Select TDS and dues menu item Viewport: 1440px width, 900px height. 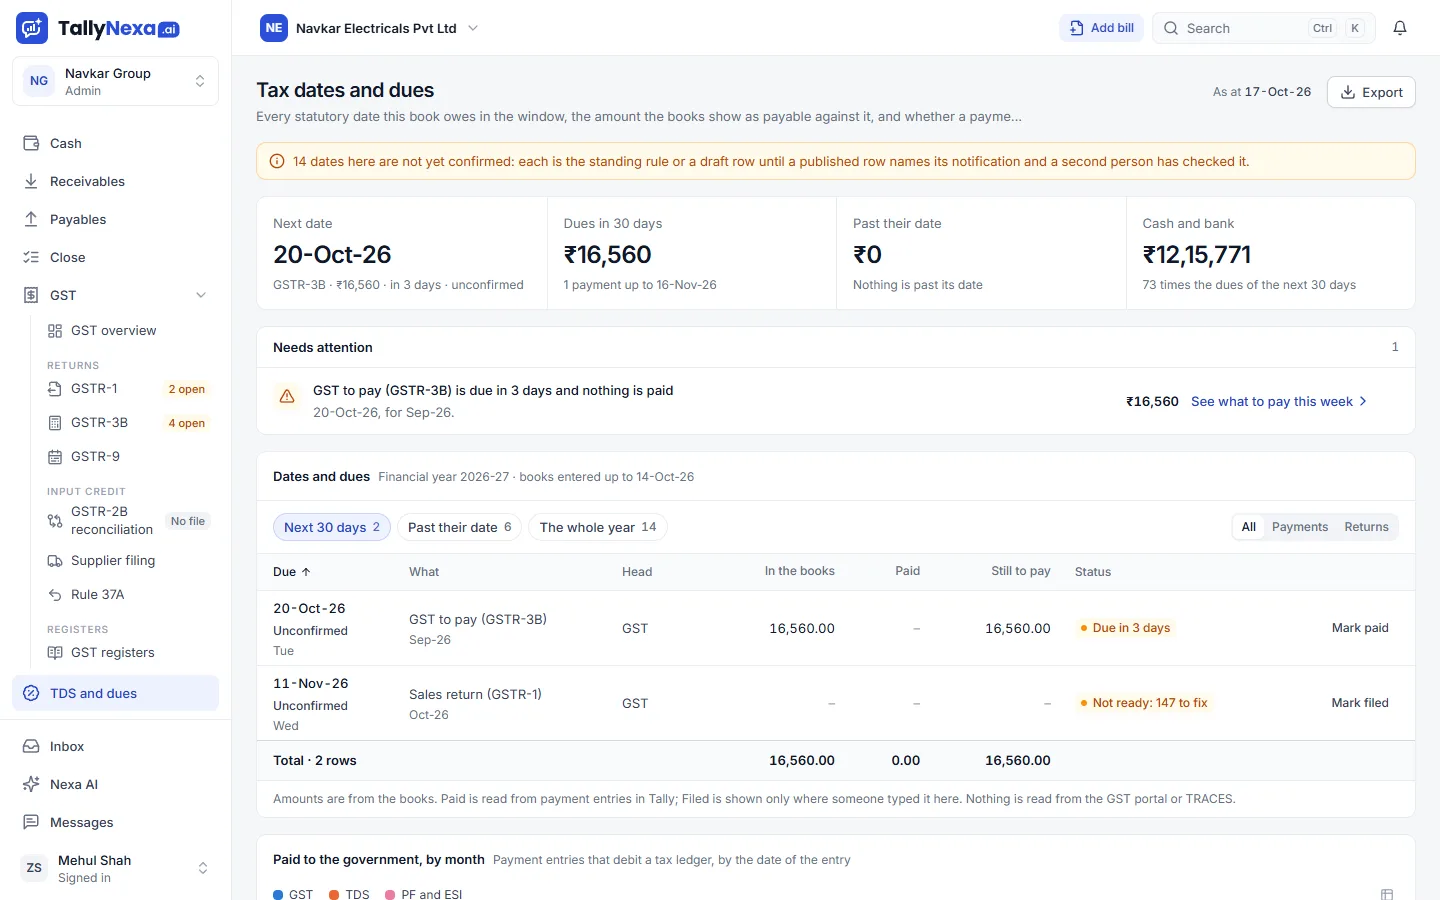[115, 693]
